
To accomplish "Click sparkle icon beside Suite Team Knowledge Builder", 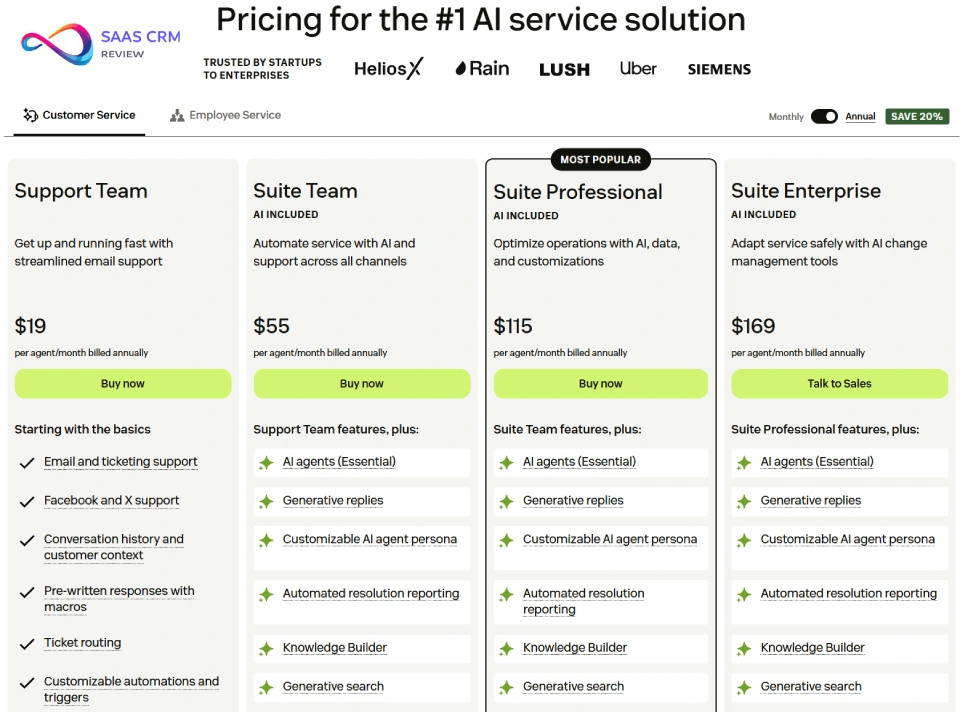I will tap(266, 648).
